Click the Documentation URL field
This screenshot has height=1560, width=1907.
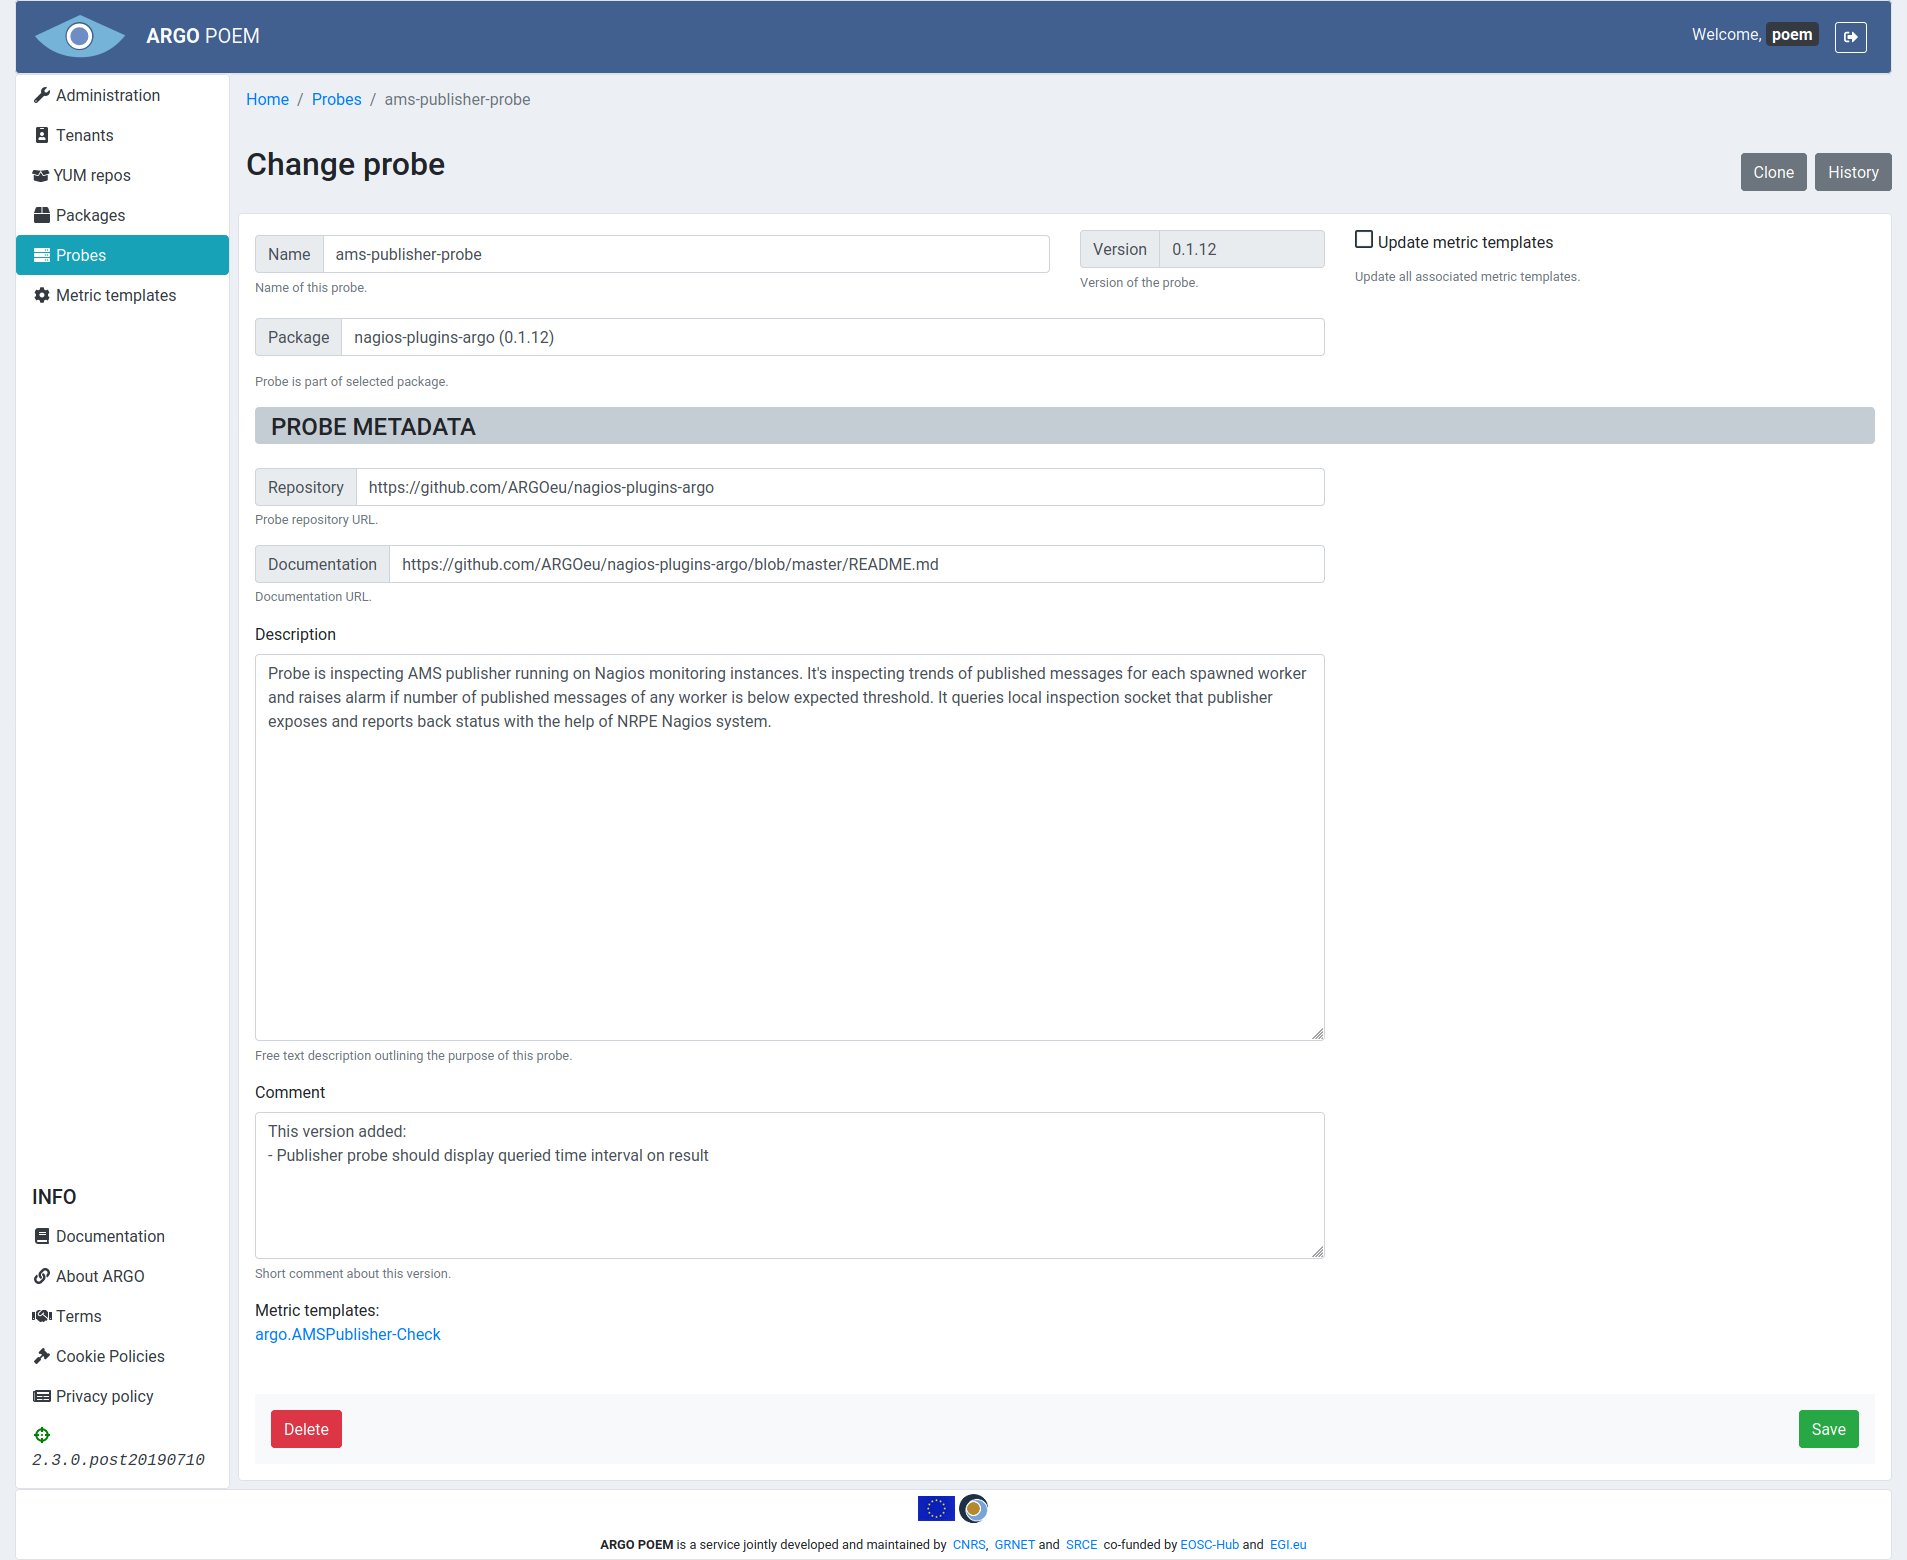click(857, 564)
